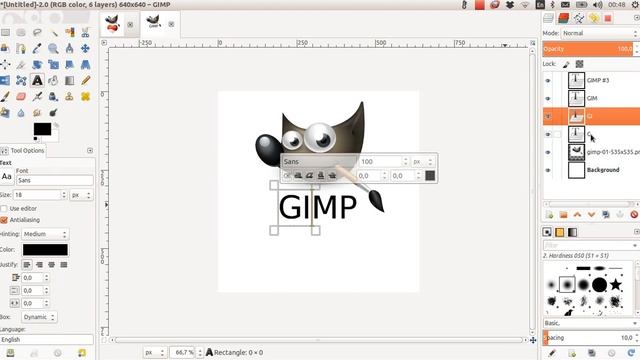The width and height of the screenshot is (640, 360).
Task: Select the Perspective tool
Action: [x=85, y=64]
